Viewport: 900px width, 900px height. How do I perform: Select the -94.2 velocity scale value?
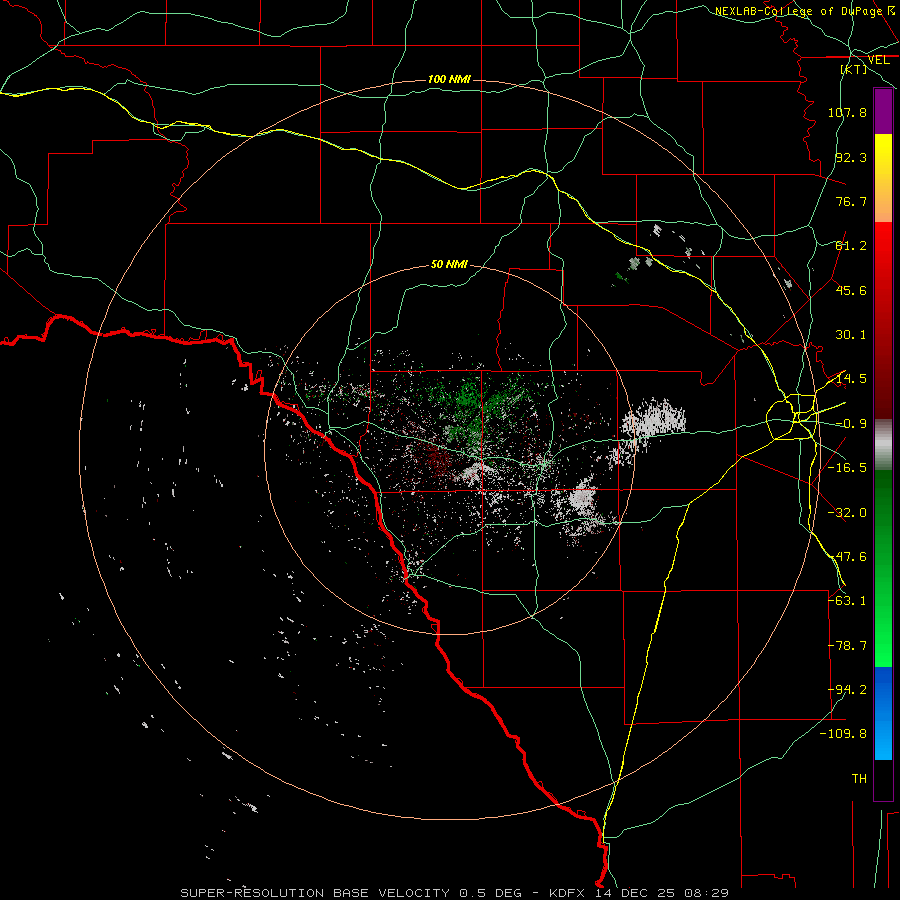click(847, 690)
